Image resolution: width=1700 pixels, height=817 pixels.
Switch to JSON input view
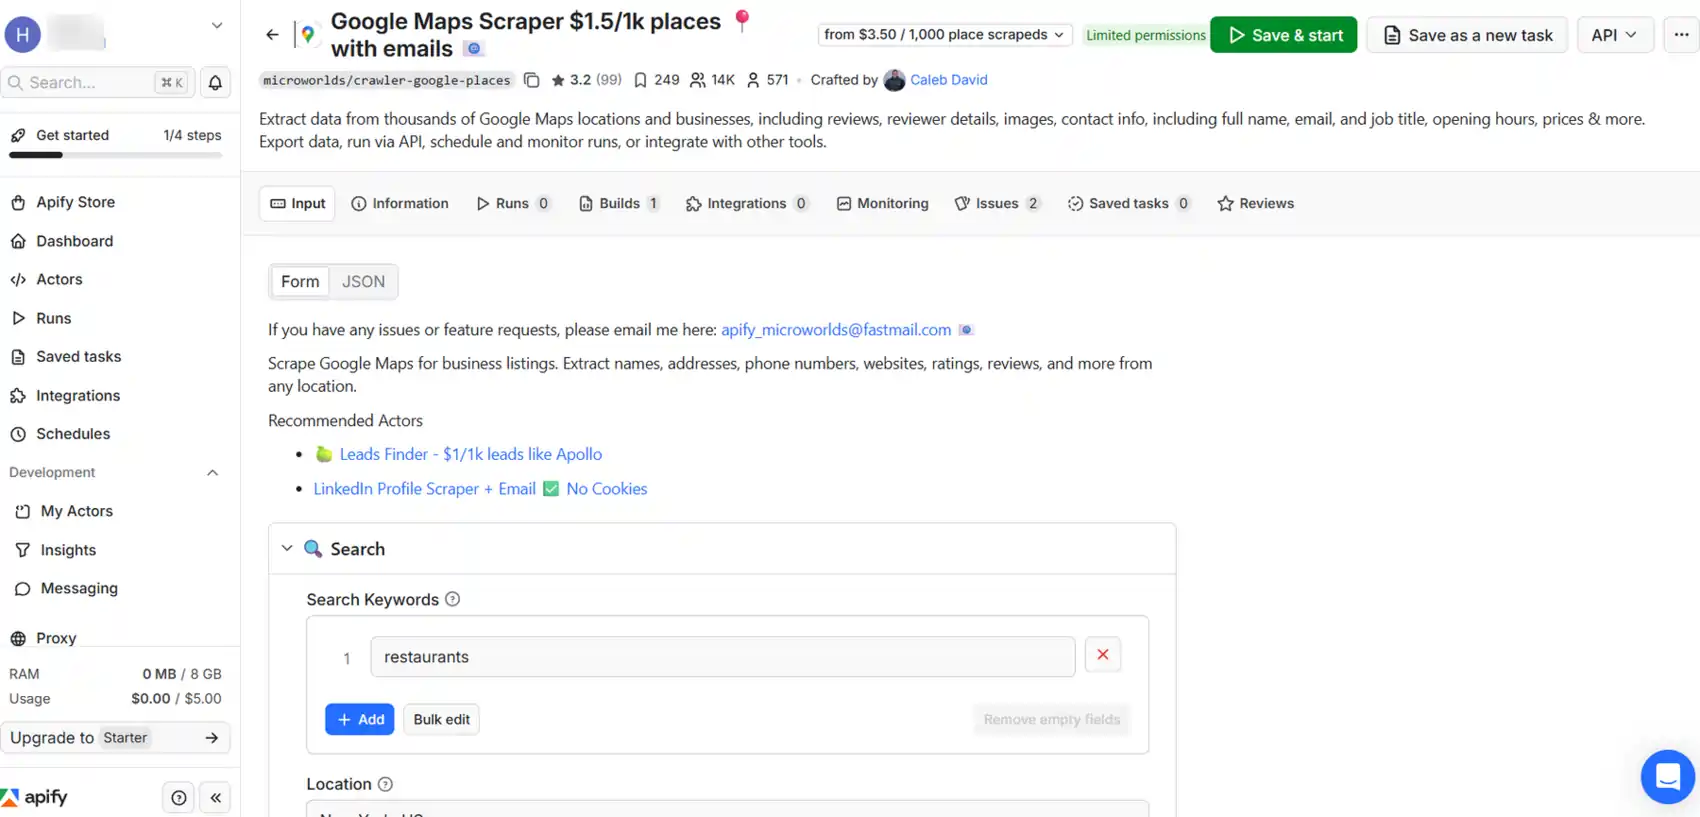pyautogui.click(x=363, y=282)
